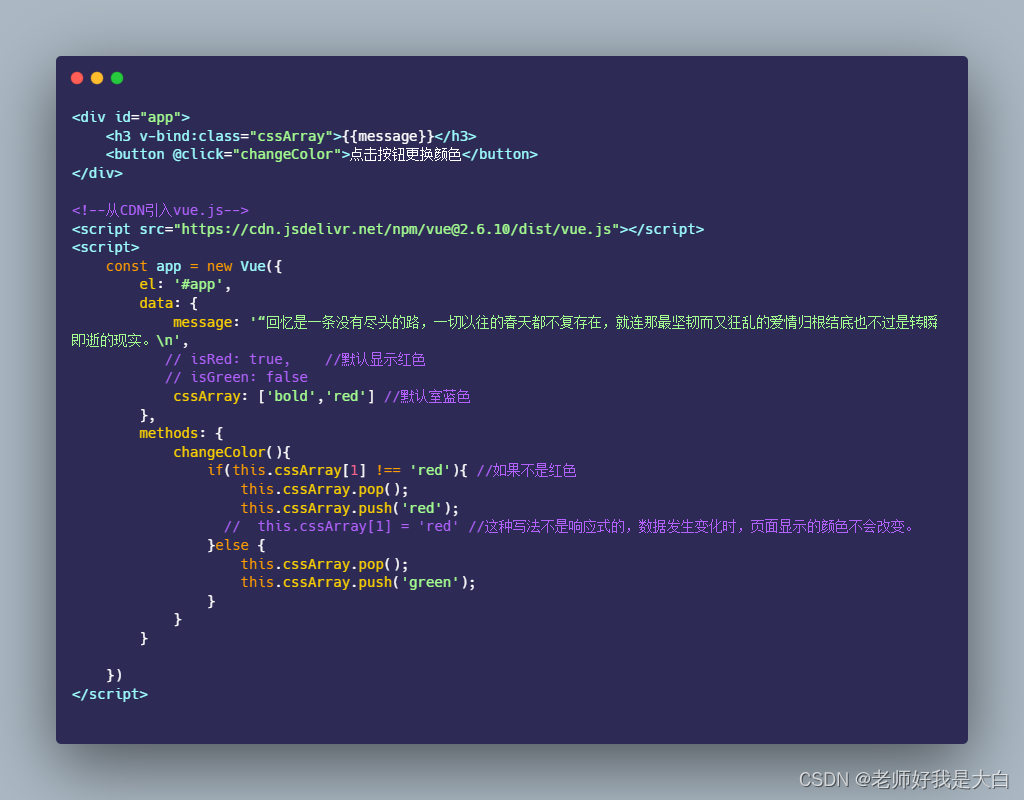Click the green maximize dot of the code window
Image resolution: width=1024 pixels, height=800 pixels.
coord(117,78)
